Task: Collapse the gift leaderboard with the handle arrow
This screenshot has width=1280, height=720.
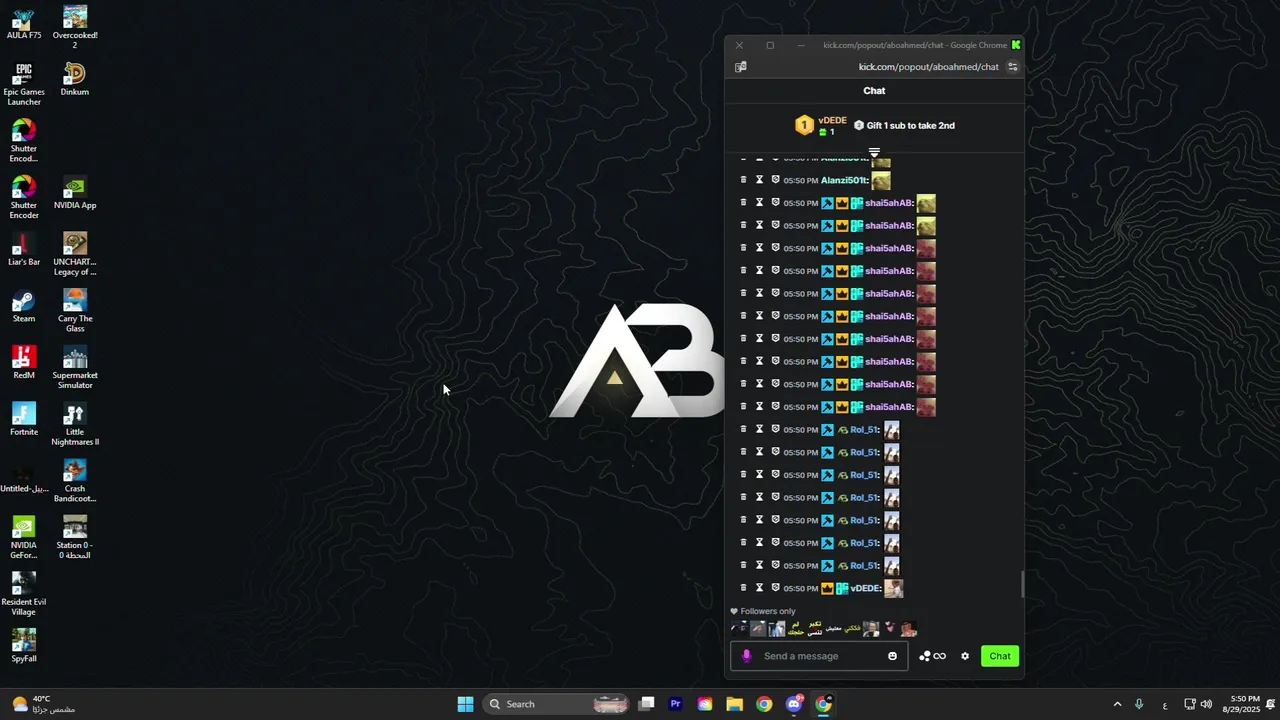Action: pos(874,153)
